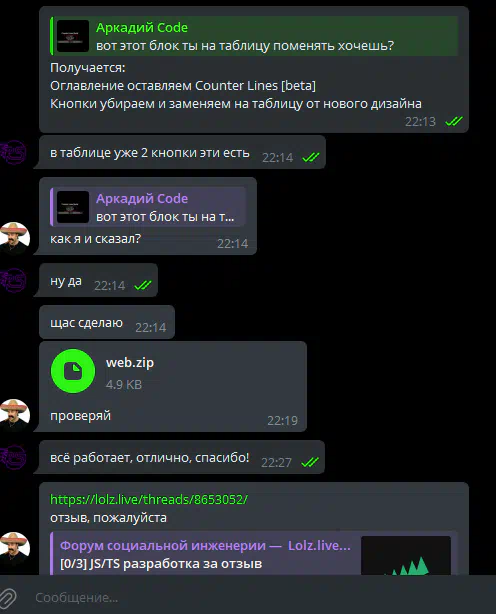This screenshot has width=496, height=614.
Task: Click the paperclip attachment icon
Action: click(x=8, y=598)
